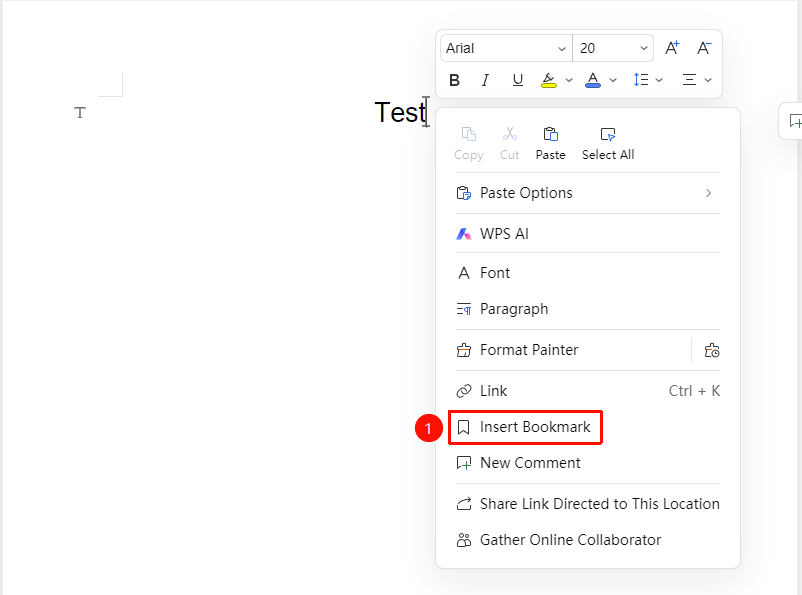Click the T paragraph marker in left margin
802x595 pixels.
point(80,113)
